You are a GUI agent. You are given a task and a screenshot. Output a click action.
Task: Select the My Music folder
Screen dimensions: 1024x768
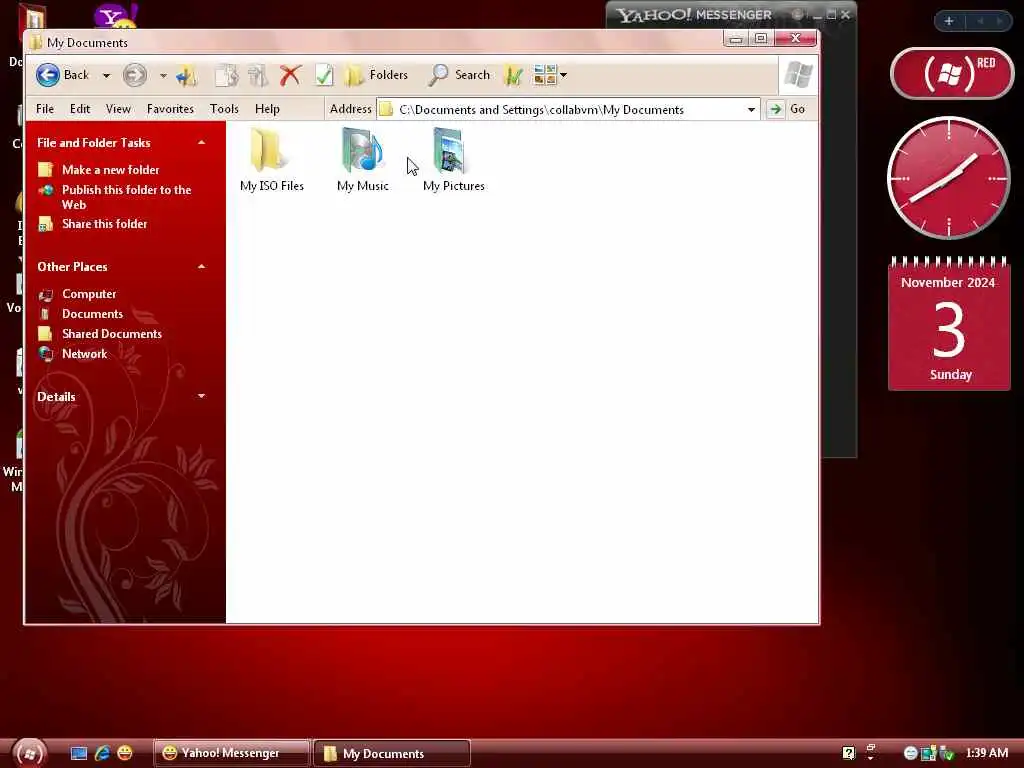tap(362, 160)
